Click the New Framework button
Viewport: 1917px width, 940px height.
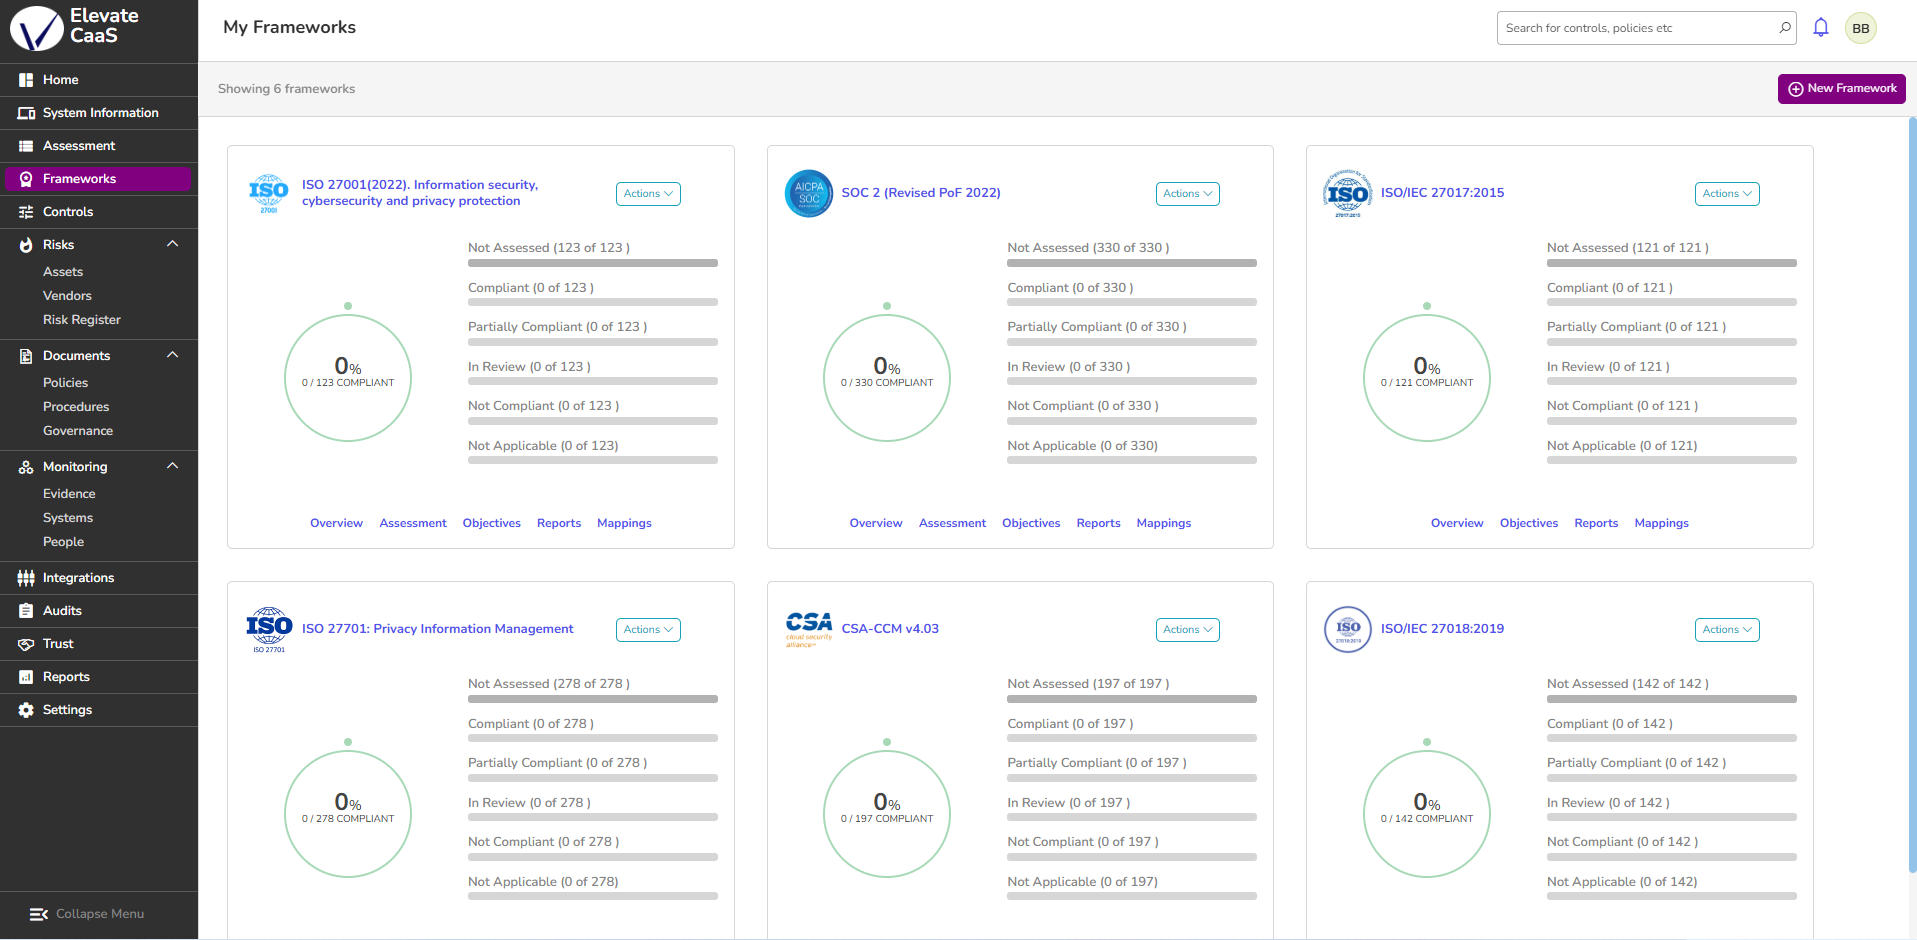(x=1841, y=89)
